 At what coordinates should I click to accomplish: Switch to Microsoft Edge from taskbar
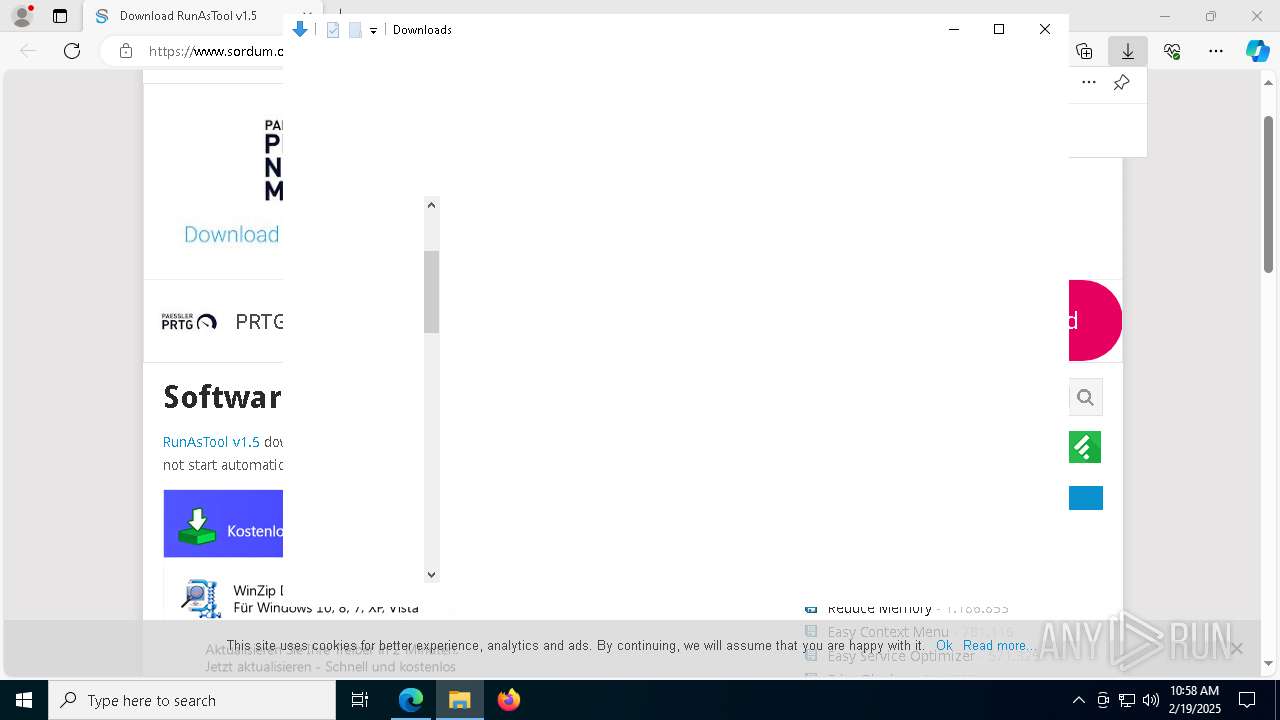(411, 700)
